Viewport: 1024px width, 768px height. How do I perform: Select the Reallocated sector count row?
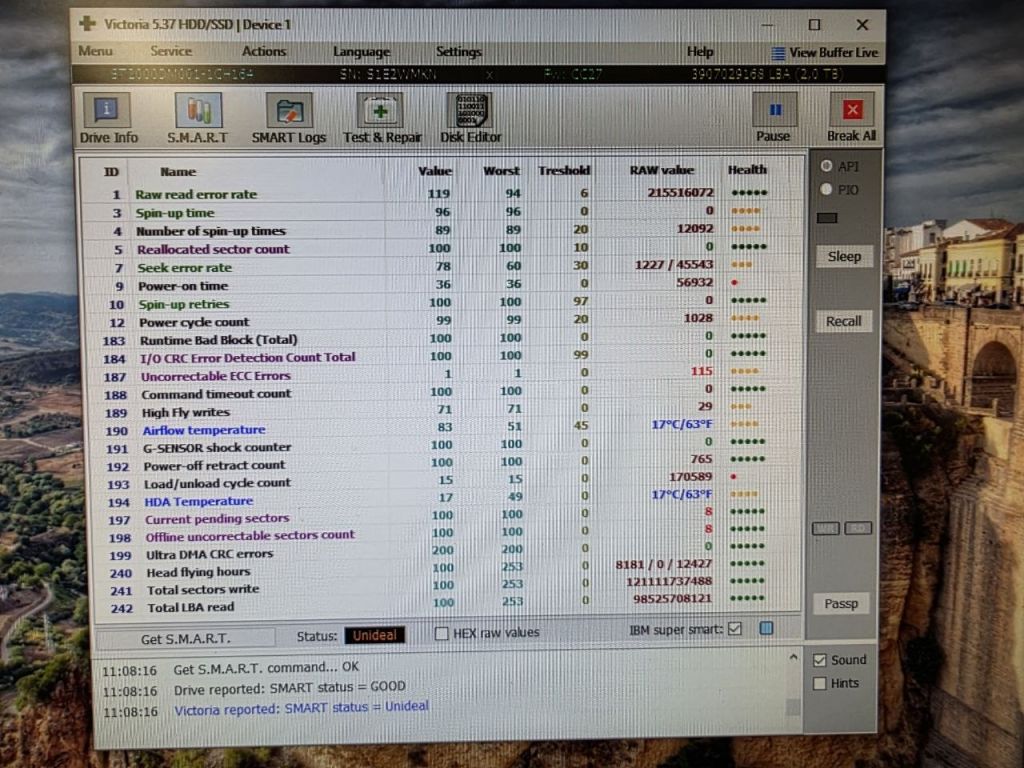point(440,249)
